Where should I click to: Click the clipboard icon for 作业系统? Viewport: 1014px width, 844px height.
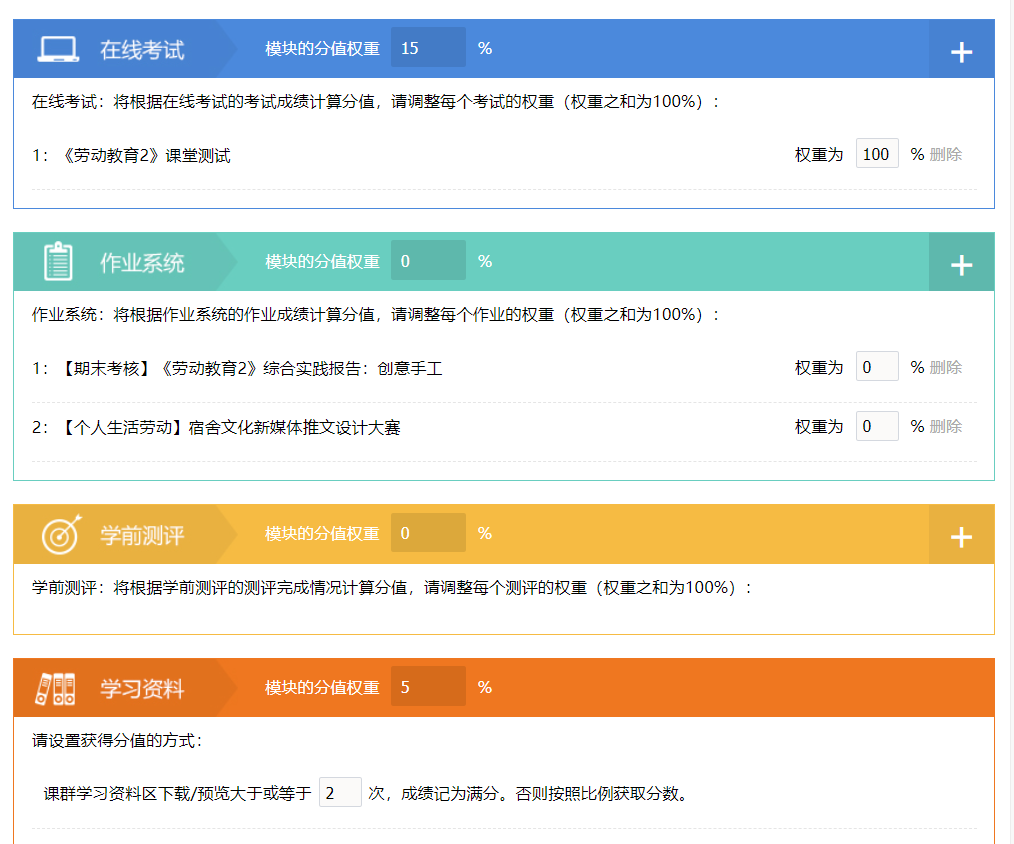pyautogui.click(x=58, y=261)
